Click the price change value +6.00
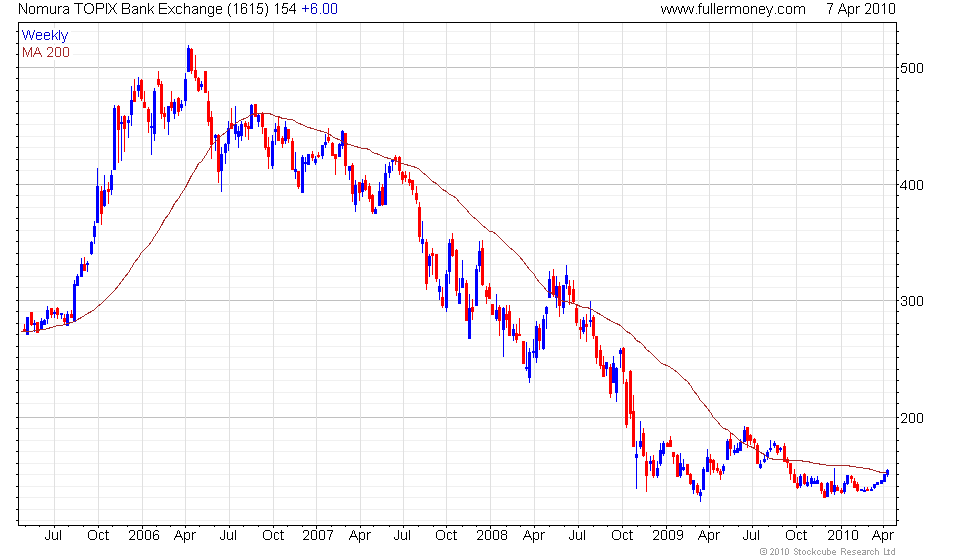Image resolution: width=980 pixels, height=560 pixels. point(319,9)
